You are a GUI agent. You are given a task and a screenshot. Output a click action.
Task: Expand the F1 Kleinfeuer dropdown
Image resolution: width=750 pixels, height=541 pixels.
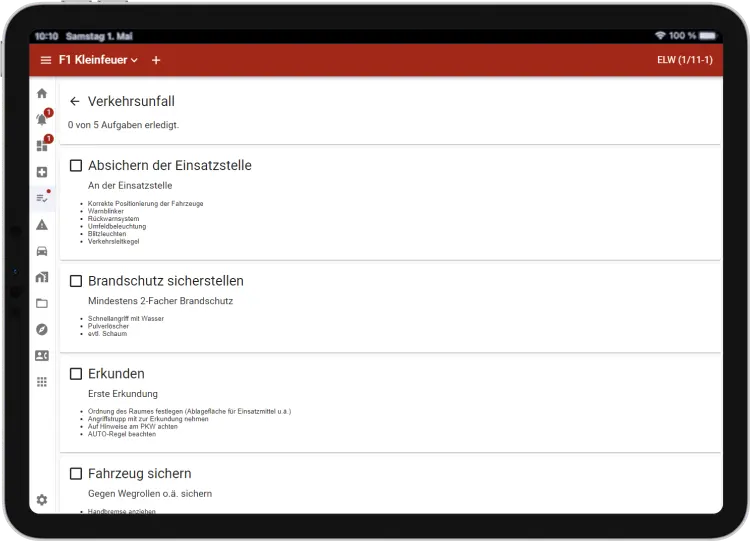coord(98,60)
